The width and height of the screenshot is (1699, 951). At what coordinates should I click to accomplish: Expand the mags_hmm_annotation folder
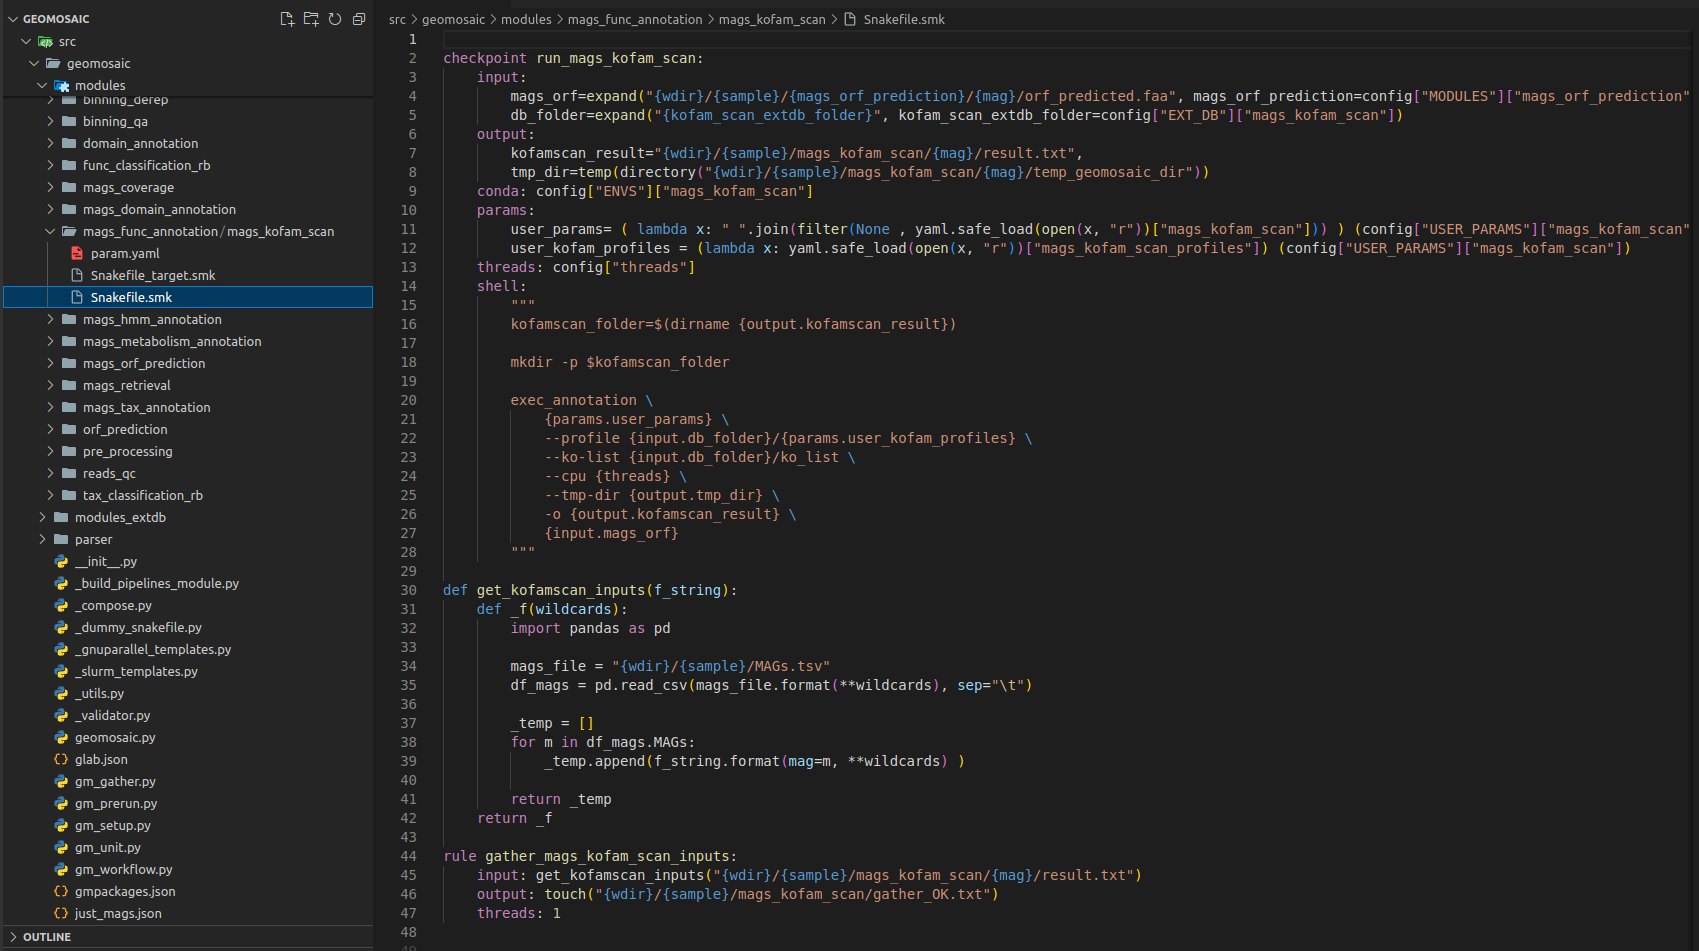coord(50,319)
